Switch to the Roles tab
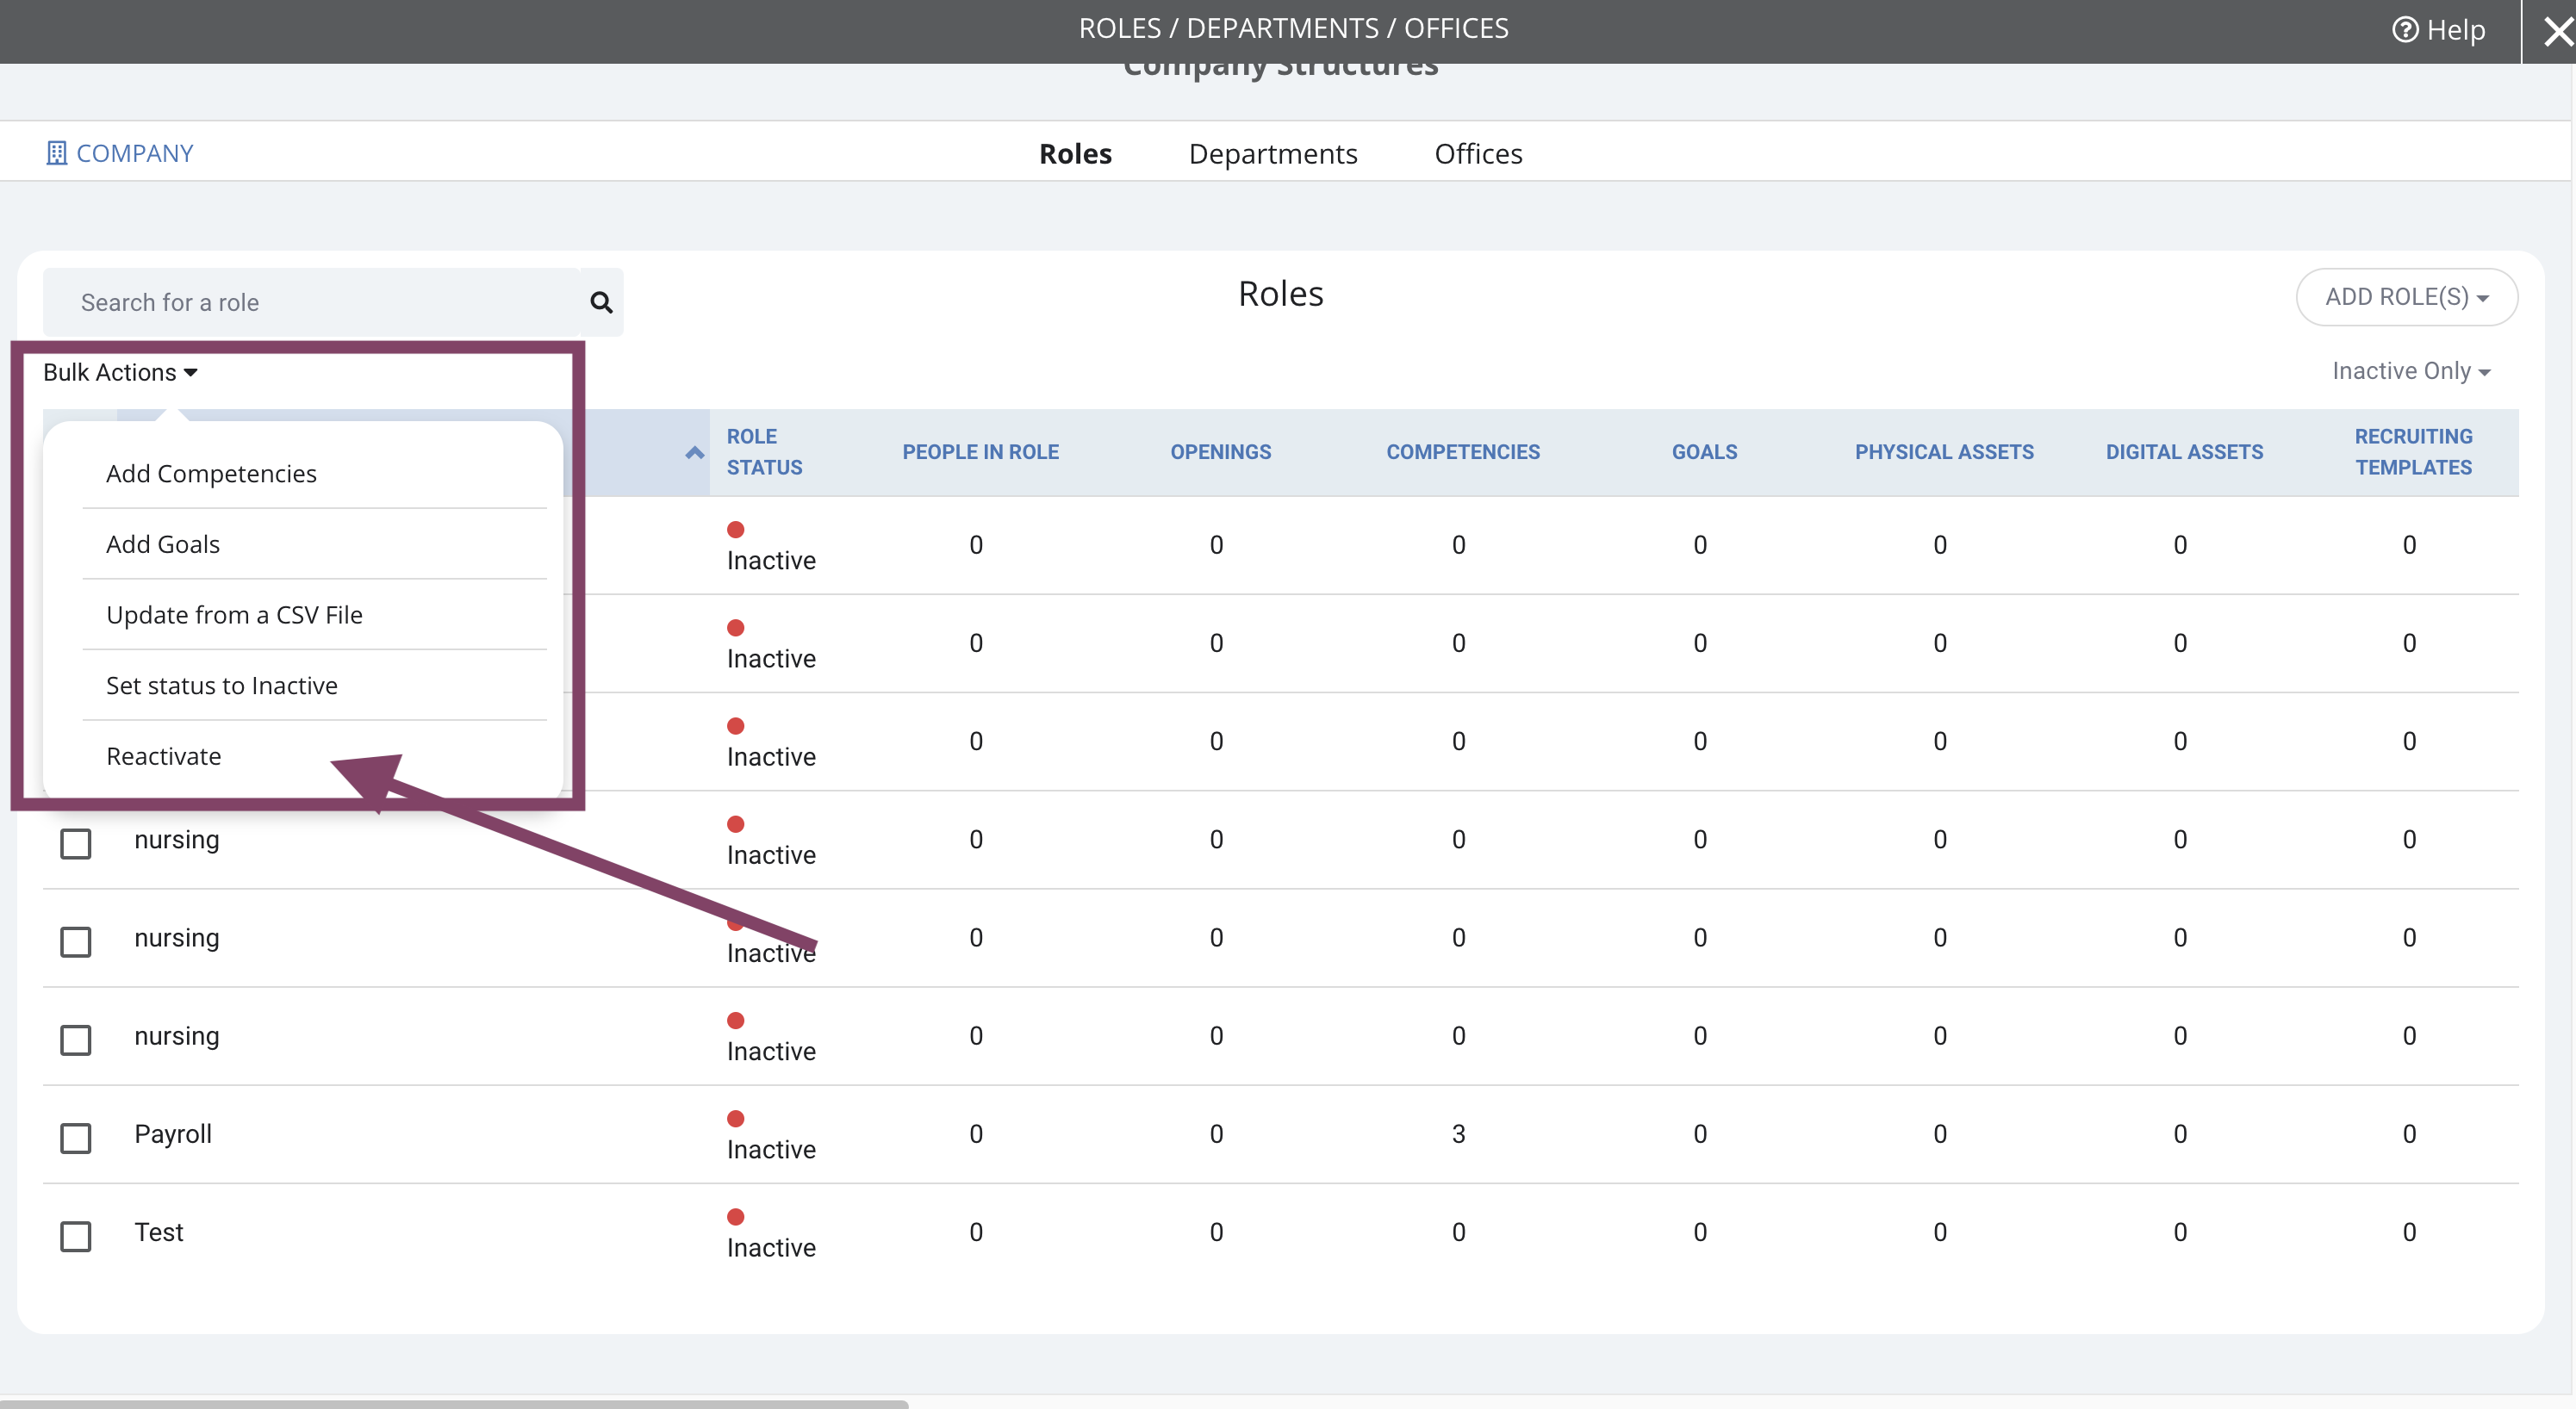Viewport: 2576px width, 1409px height. tap(1075, 153)
